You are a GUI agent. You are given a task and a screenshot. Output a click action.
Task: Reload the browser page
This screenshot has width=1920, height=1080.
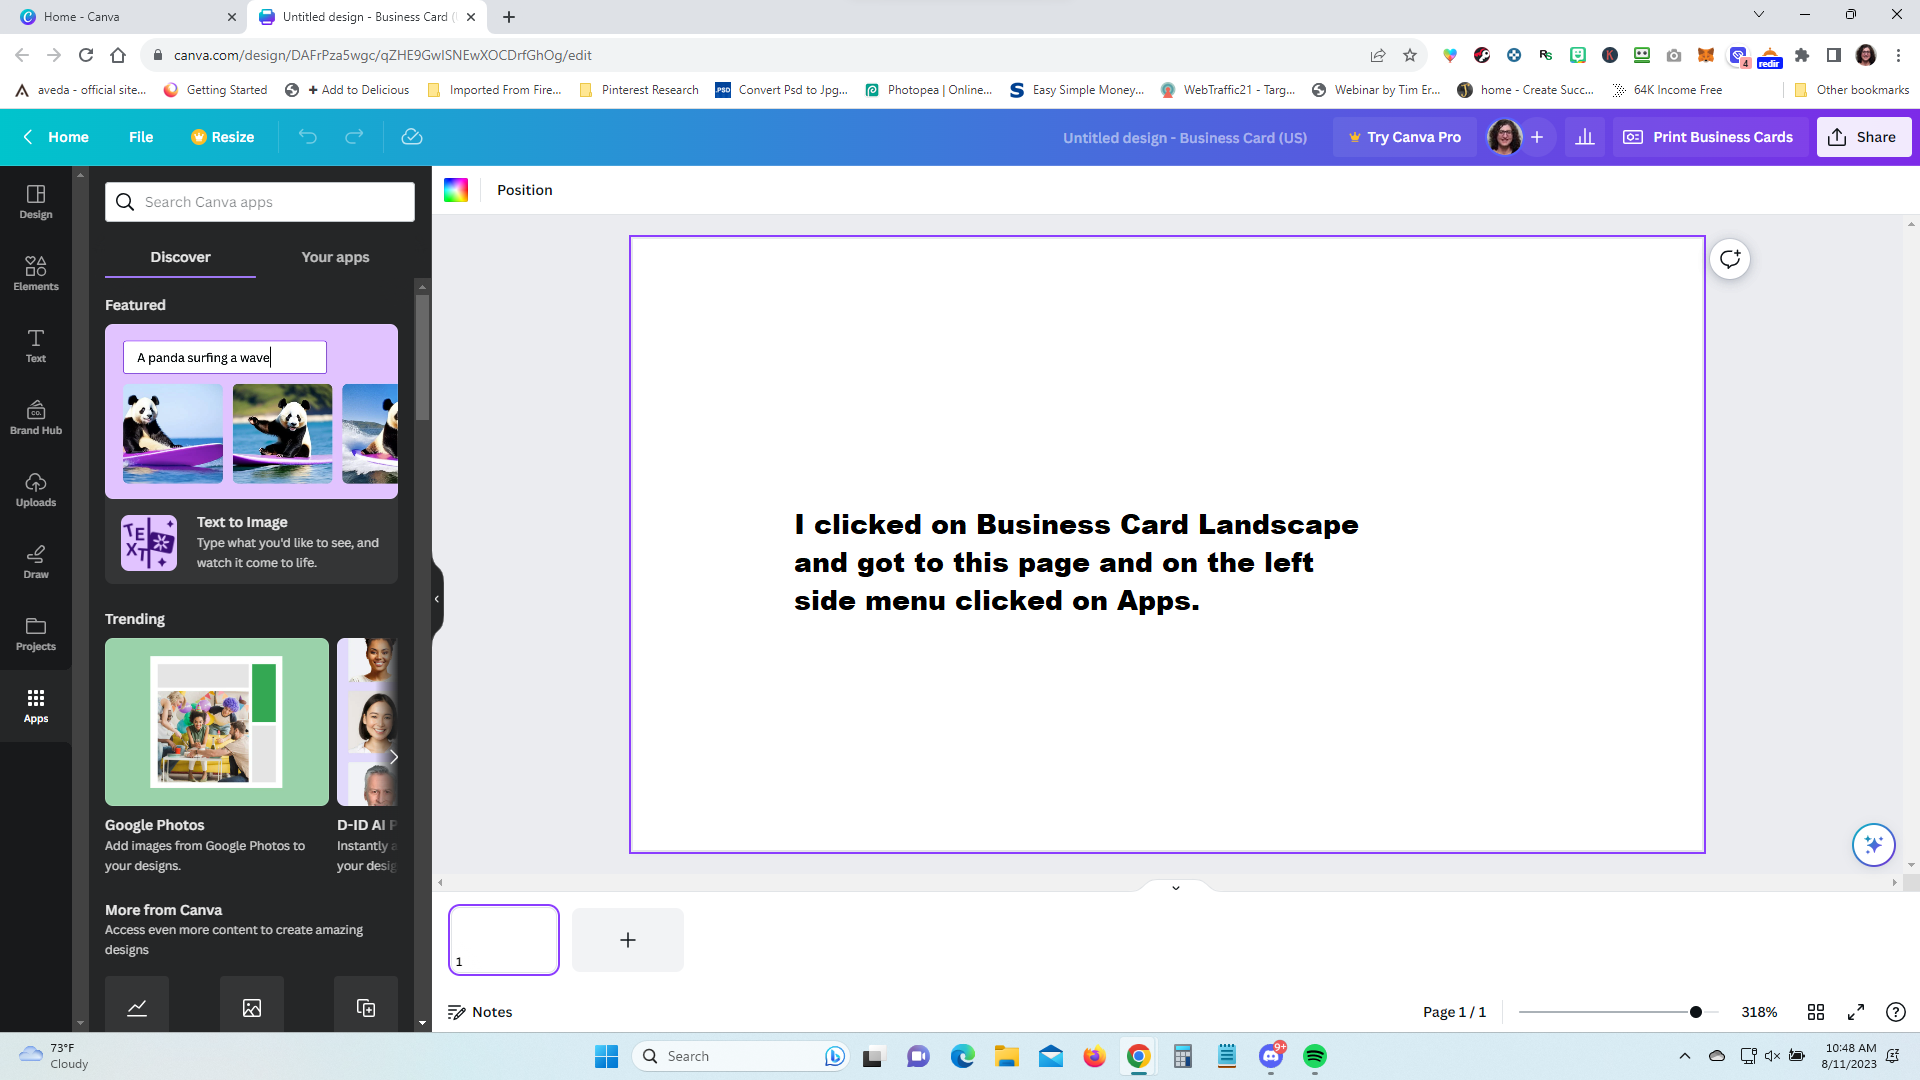pyautogui.click(x=86, y=55)
